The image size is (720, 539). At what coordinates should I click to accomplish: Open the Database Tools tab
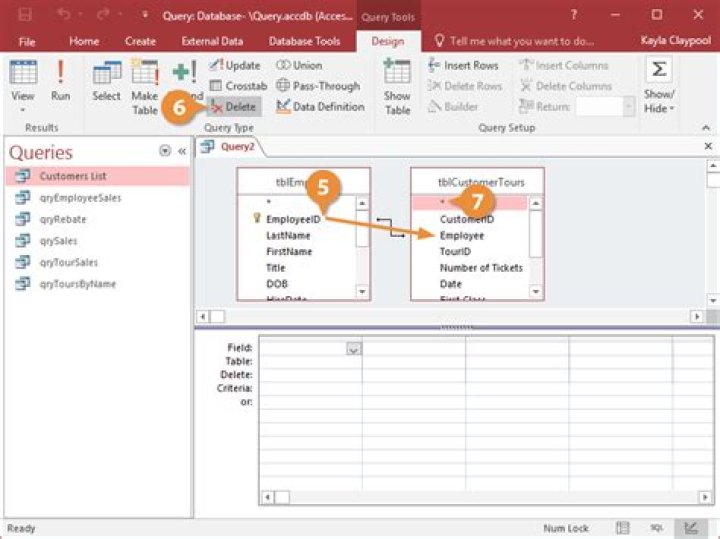[304, 41]
